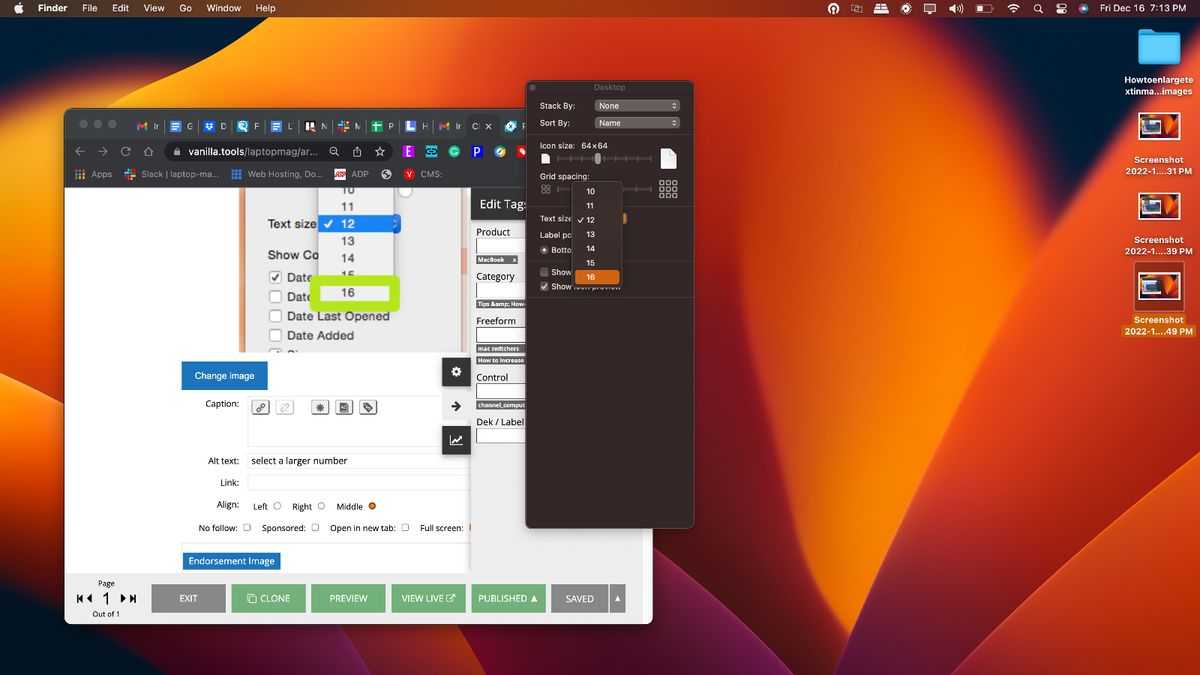Open Apple menu

point(18,8)
